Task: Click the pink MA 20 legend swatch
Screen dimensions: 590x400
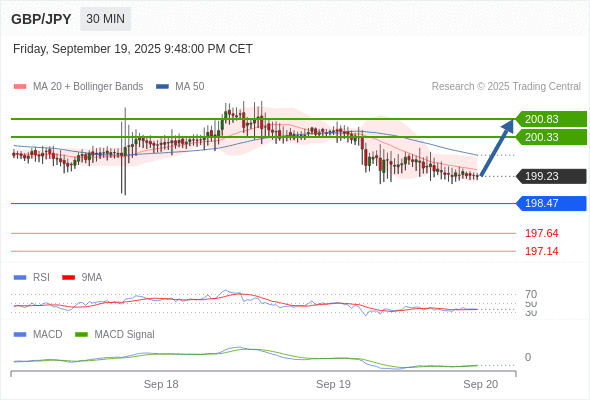Action: 20,87
